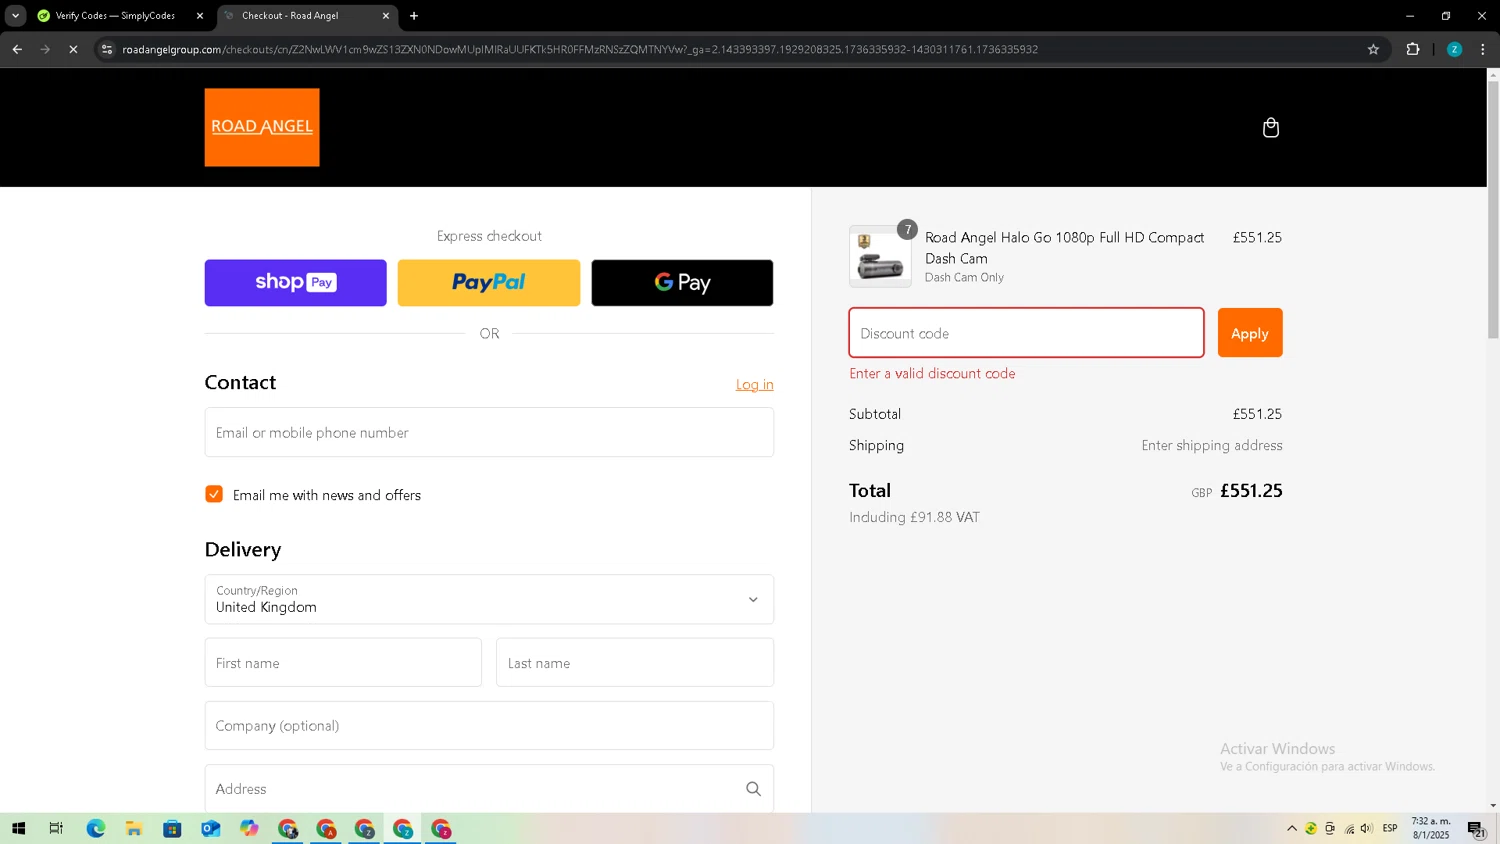
Task: Click the dash cam product thumbnail
Action: [880, 257]
